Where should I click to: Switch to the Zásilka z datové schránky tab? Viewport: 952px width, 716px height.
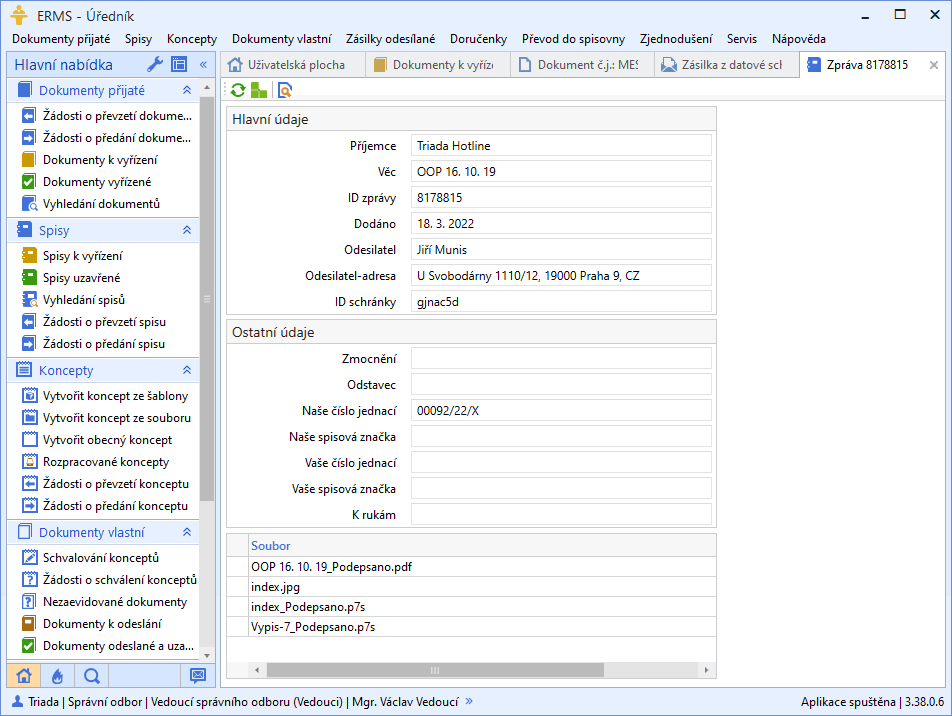[726, 65]
